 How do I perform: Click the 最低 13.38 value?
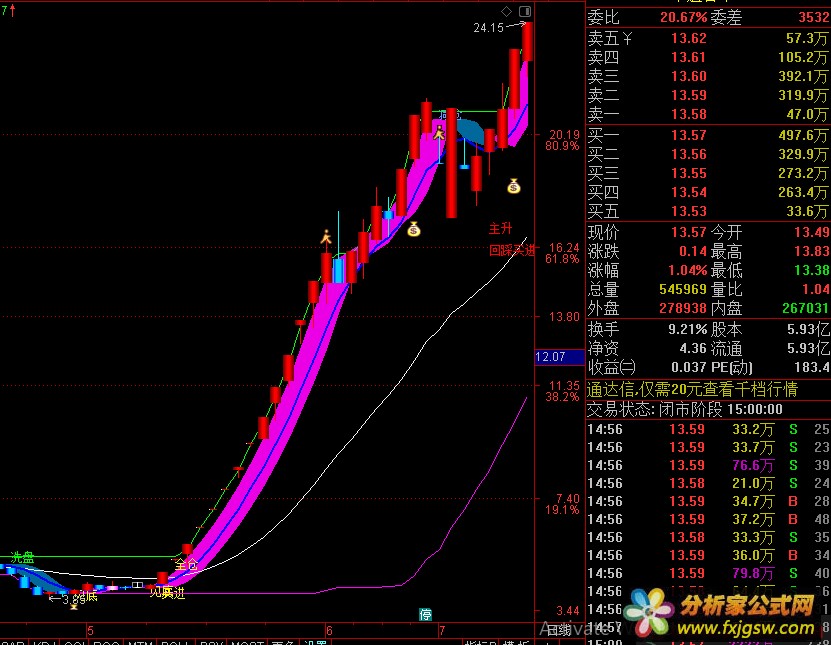point(811,270)
